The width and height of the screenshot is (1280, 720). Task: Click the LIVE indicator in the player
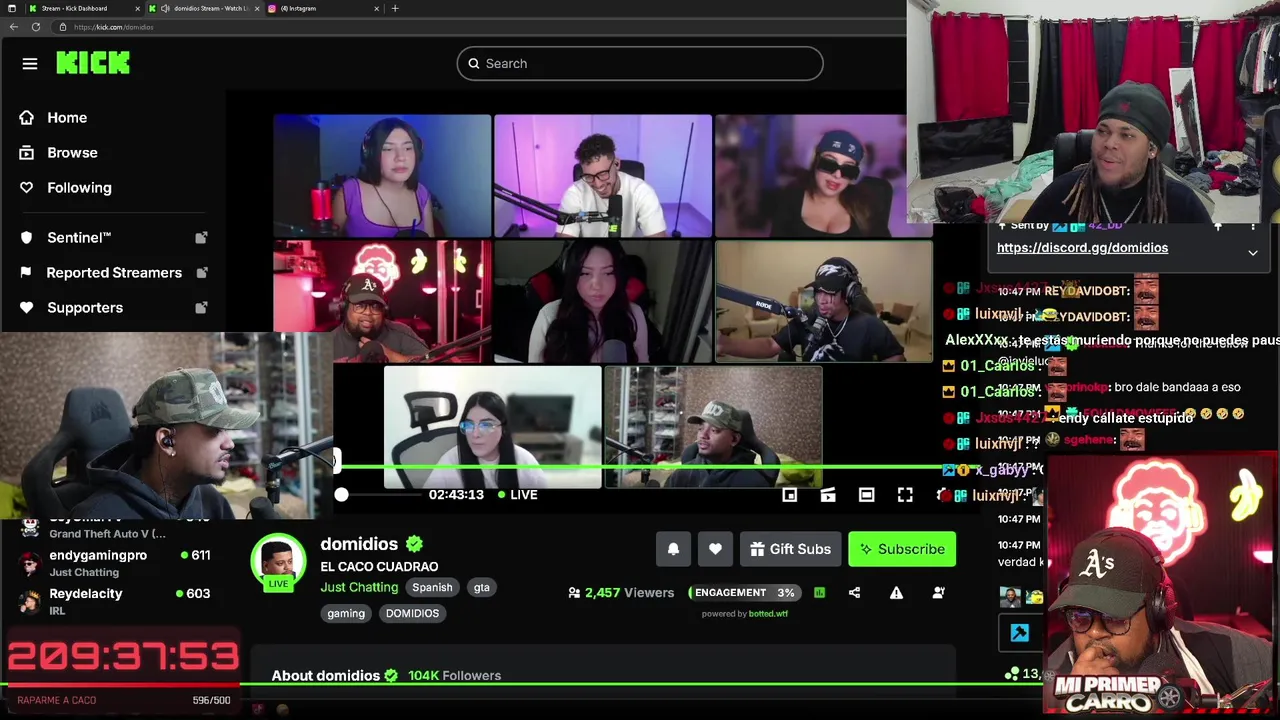click(518, 495)
